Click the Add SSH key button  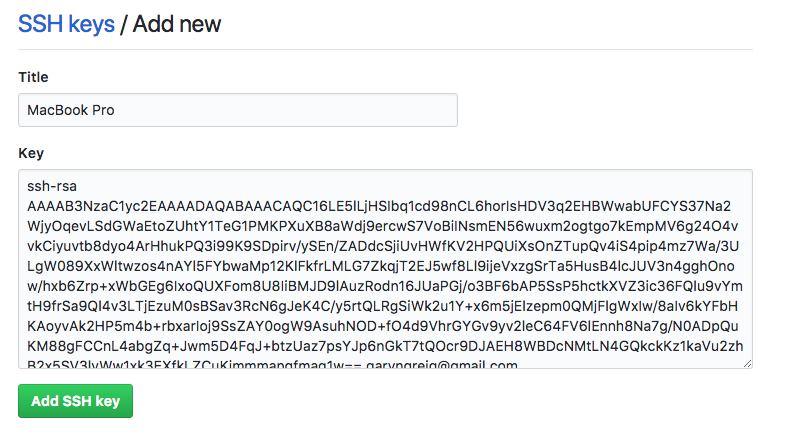click(x=75, y=401)
